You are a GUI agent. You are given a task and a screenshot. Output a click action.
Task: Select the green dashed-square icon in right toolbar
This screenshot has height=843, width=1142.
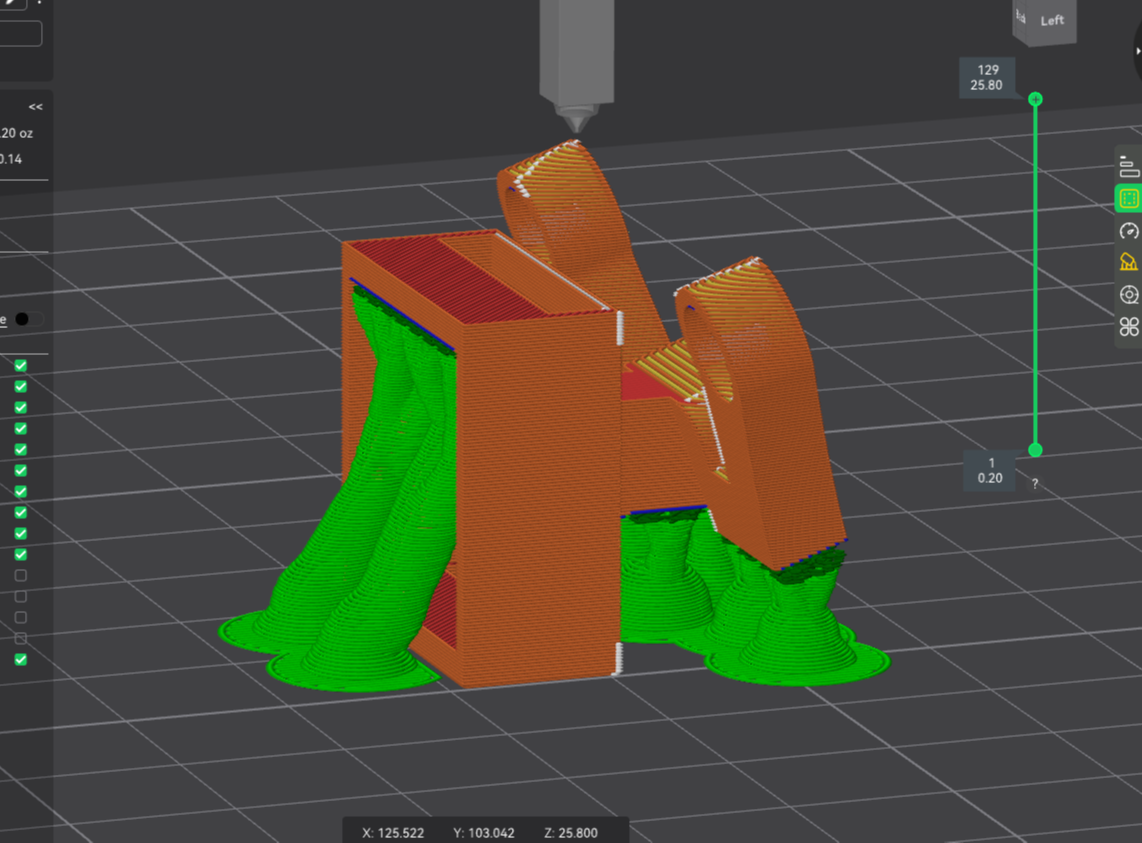(x=1129, y=199)
